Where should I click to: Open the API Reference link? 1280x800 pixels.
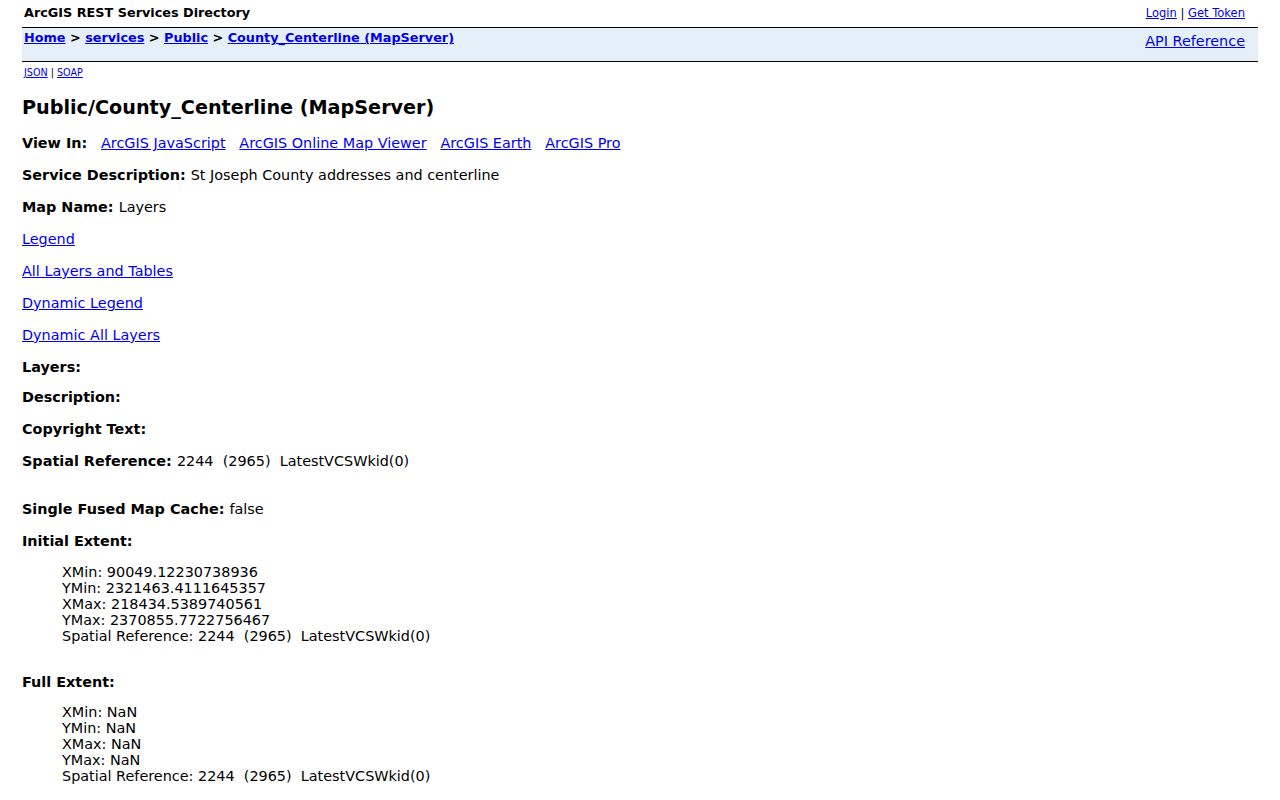(1195, 41)
